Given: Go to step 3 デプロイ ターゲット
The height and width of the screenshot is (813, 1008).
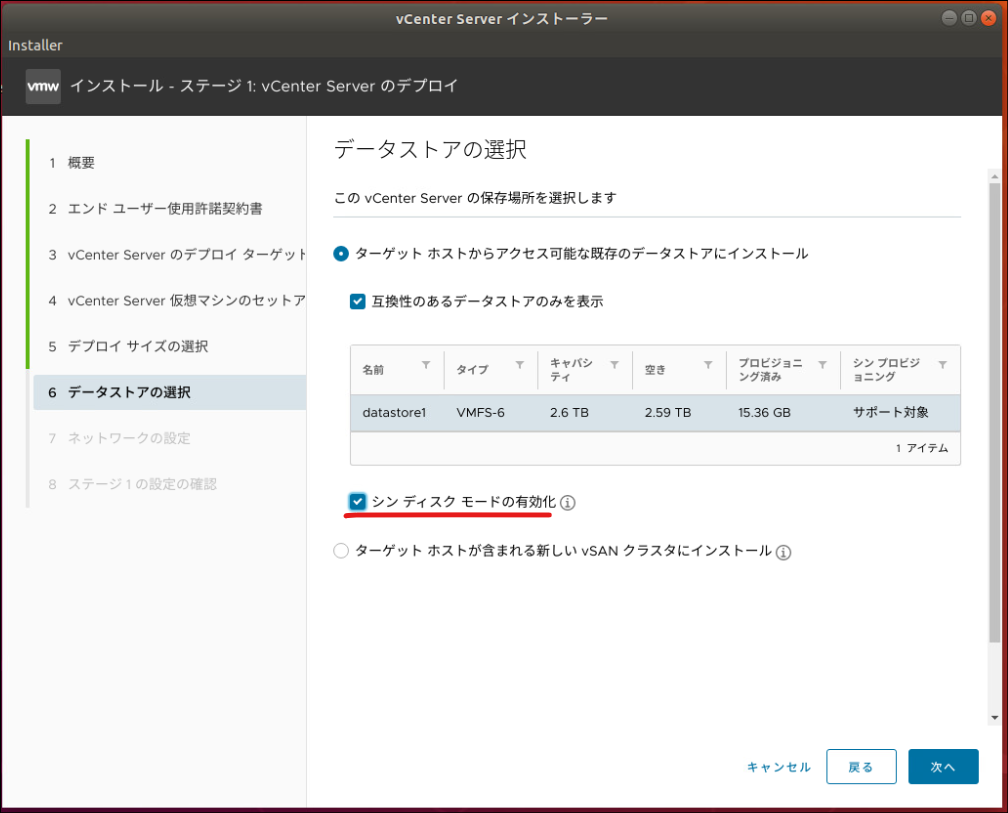Looking at the screenshot, I should [176, 255].
